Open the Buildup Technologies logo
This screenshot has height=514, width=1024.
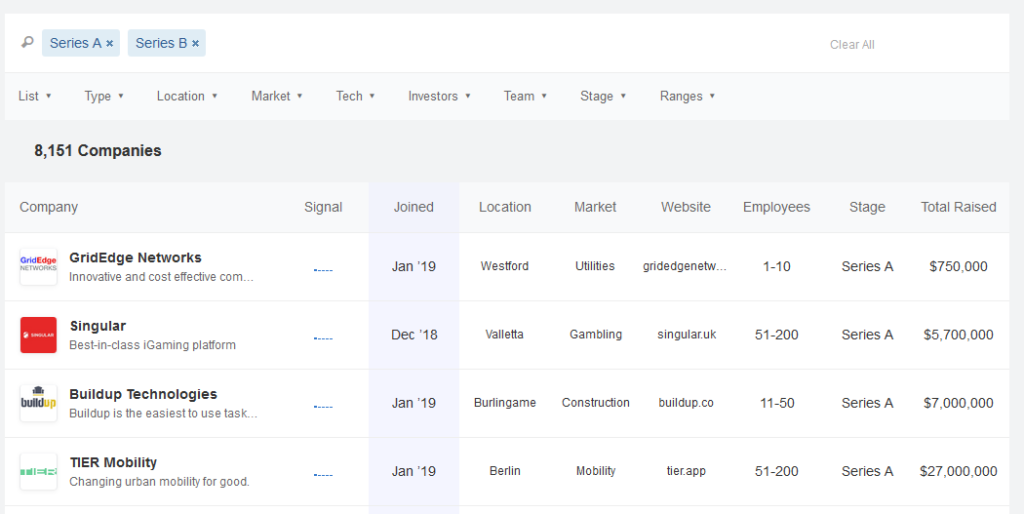[39, 403]
